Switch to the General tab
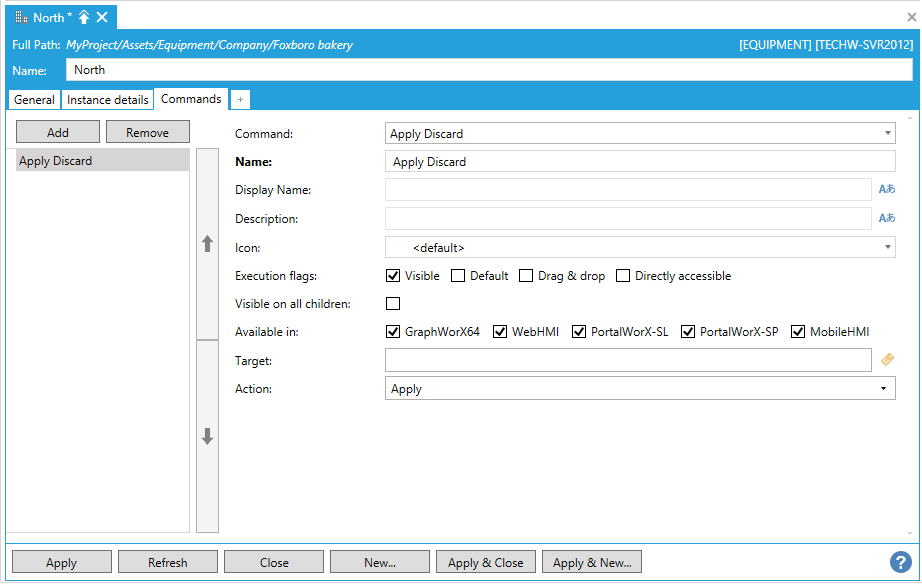This screenshot has width=922, height=586. coord(34,100)
